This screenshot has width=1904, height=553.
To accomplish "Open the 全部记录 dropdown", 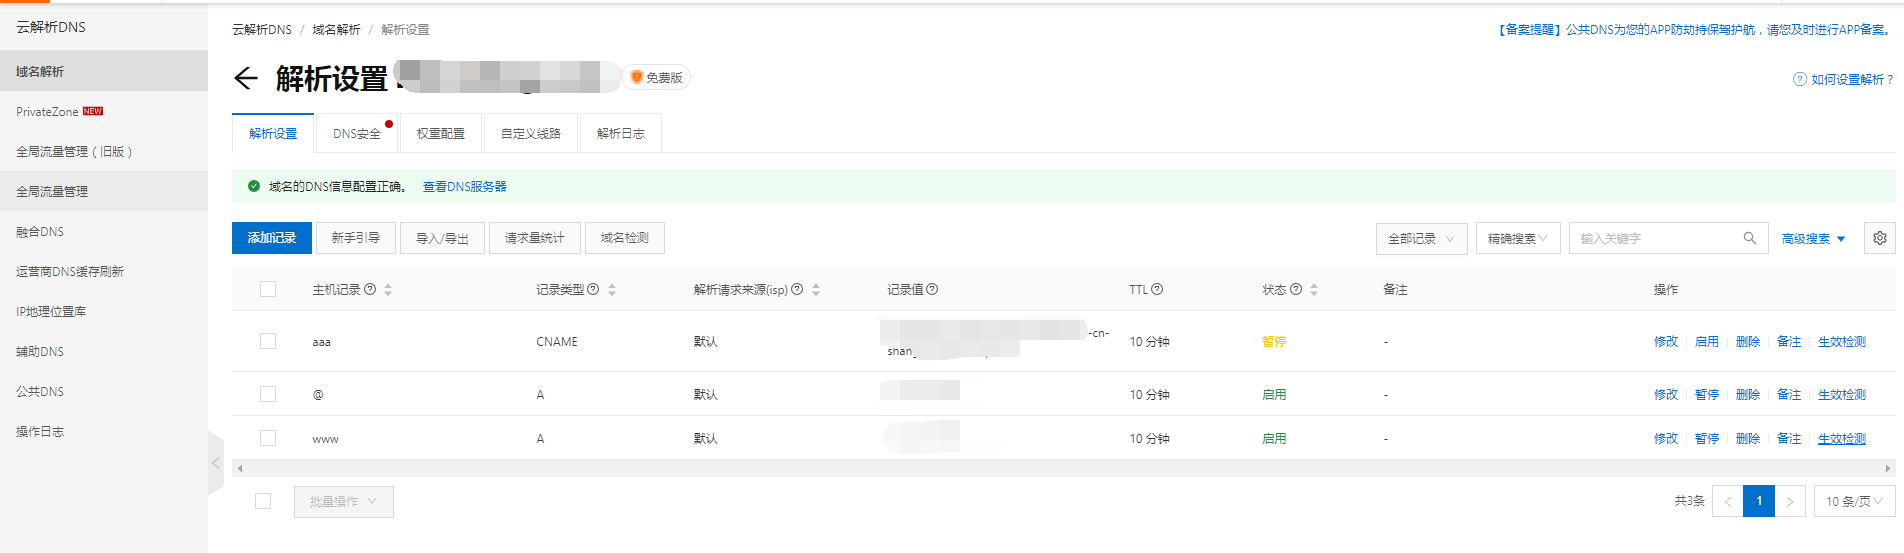I will (x=1421, y=238).
